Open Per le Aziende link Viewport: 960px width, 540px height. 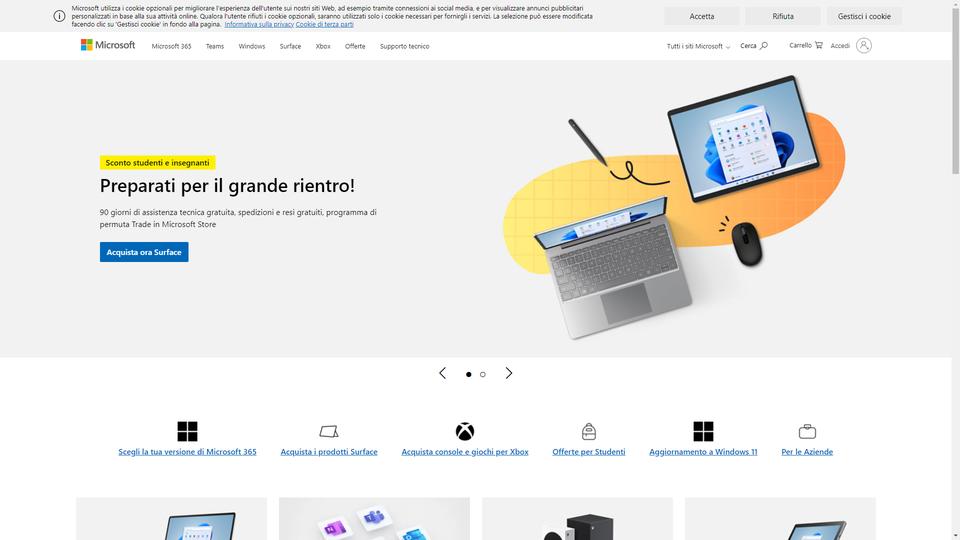pos(807,452)
